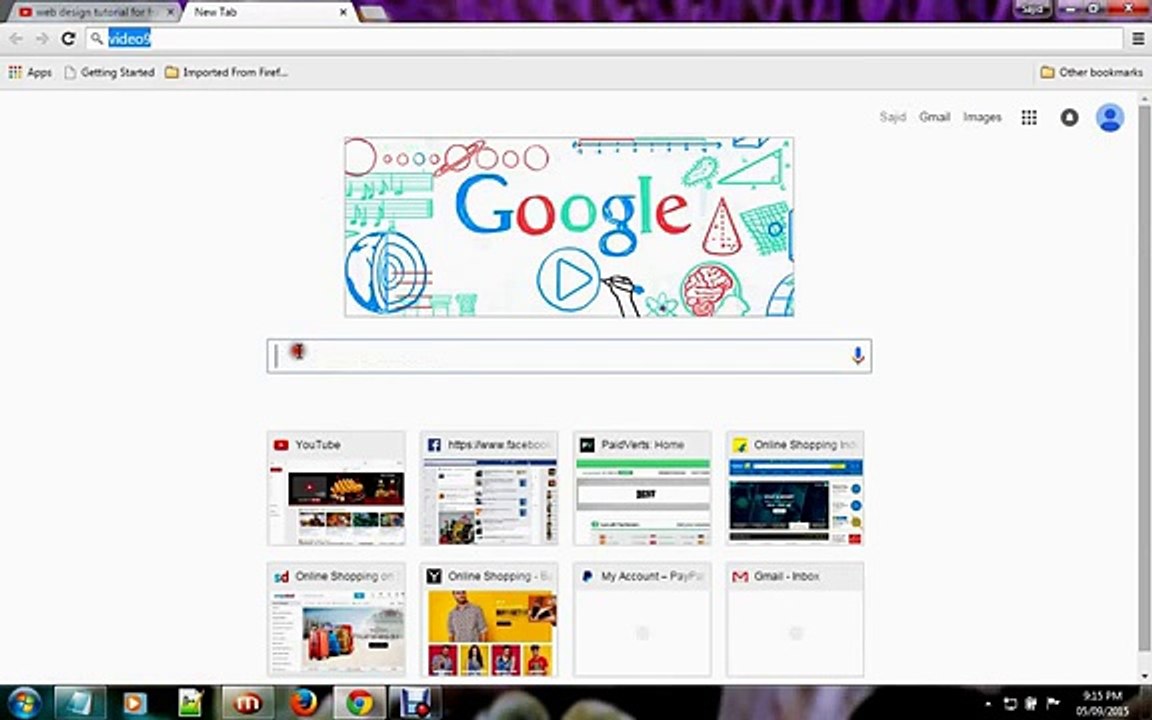Open the Gmail - Inbox thumbnail
Image resolution: width=1152 pixels, height=720 pixels.
click(795, 619)
